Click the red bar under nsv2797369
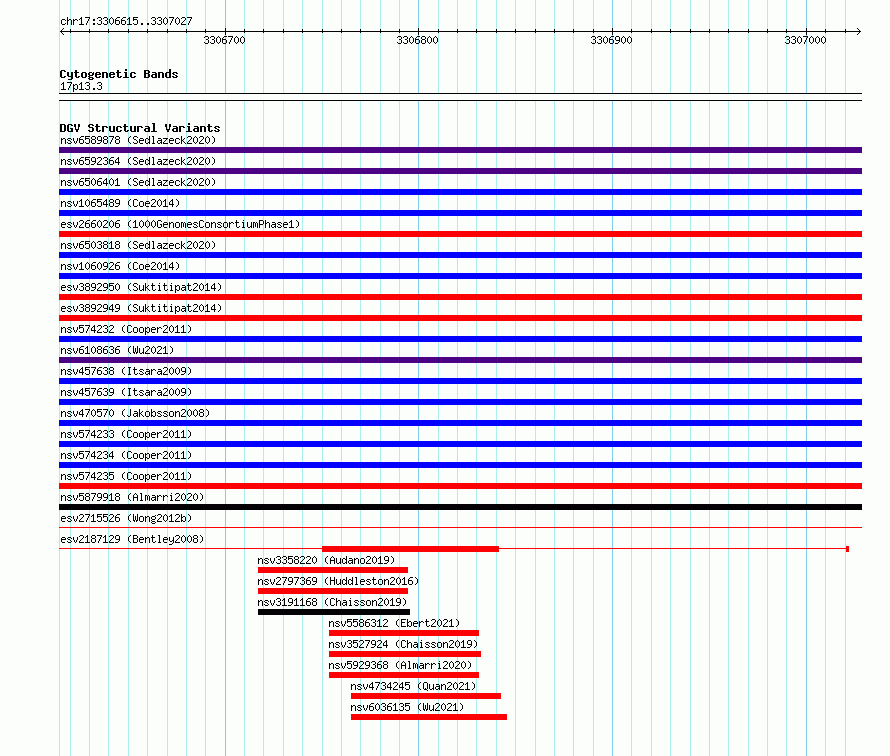The height and width of the screenshot is (756, 890). 333,591
